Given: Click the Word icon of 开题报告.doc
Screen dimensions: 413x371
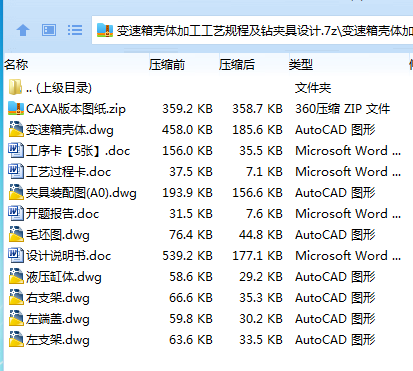Looking at the screenshot, I should point(16,213).
